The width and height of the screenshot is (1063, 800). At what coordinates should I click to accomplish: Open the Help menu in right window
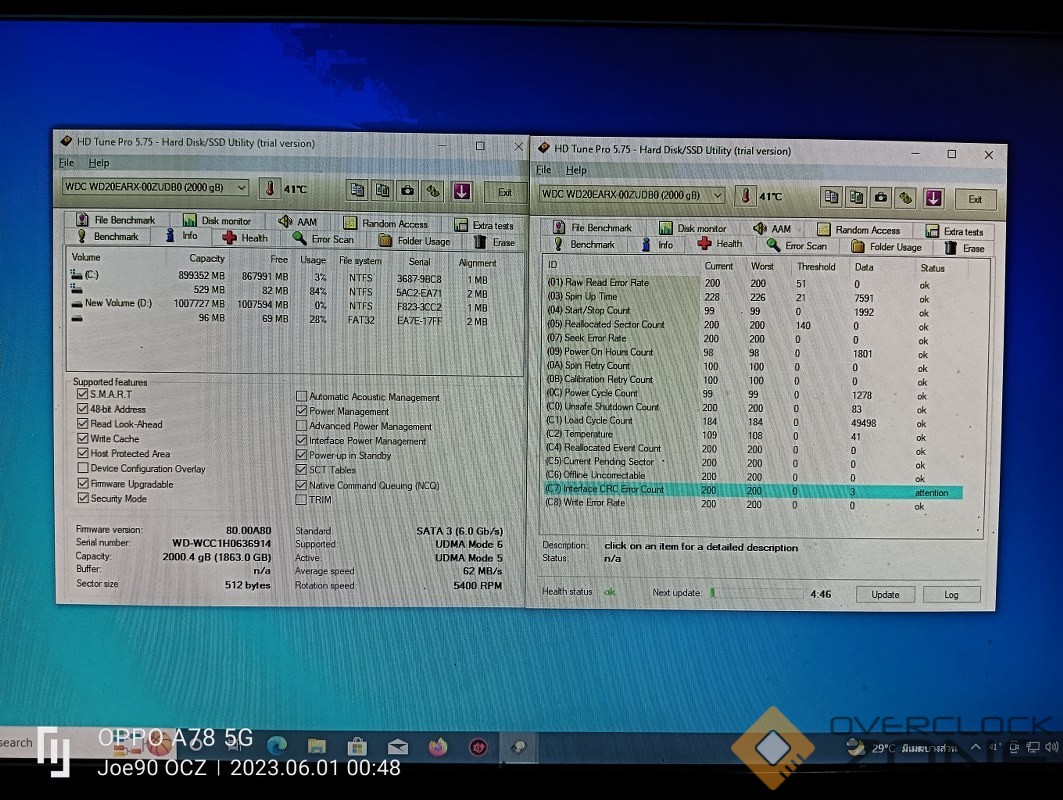(576, 170)
